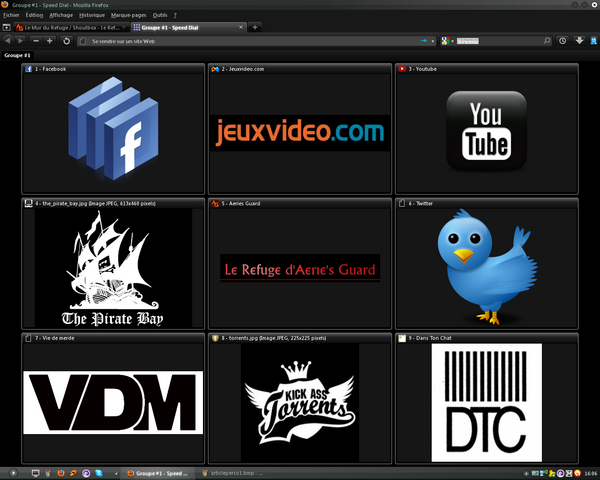This screenshot has width=600, height=480.
Task: Click the '4 - the_pirate_bay.jpg' dial title
Action: click(95, 204)
